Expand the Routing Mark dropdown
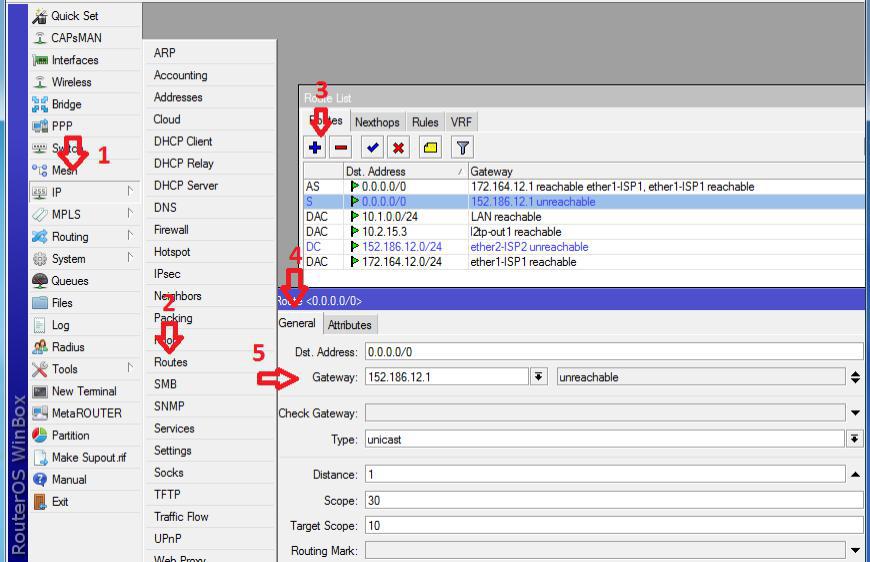Viewport: 870px width, 562px height. coord(855,550)
